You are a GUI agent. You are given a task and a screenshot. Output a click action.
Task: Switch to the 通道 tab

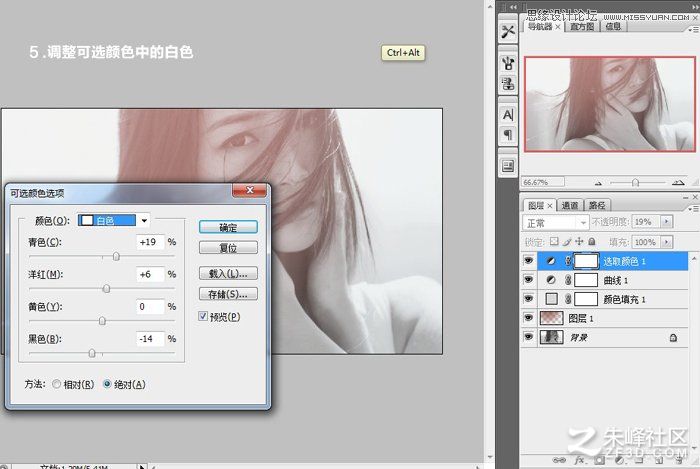tap(570, 206)
